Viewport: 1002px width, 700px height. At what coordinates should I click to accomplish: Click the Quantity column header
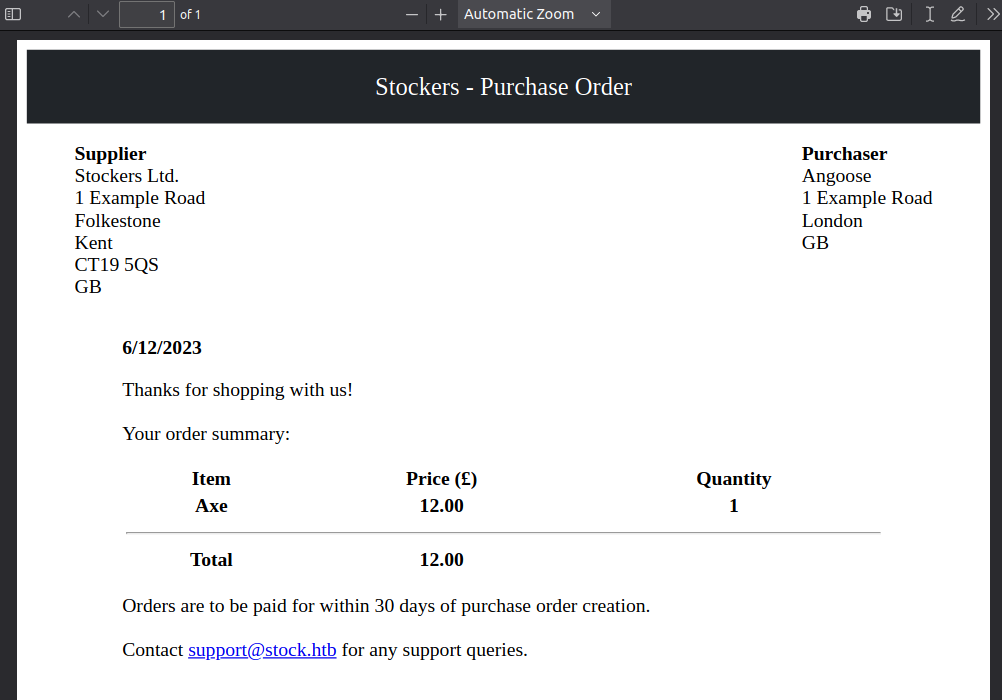pos(733,479)
